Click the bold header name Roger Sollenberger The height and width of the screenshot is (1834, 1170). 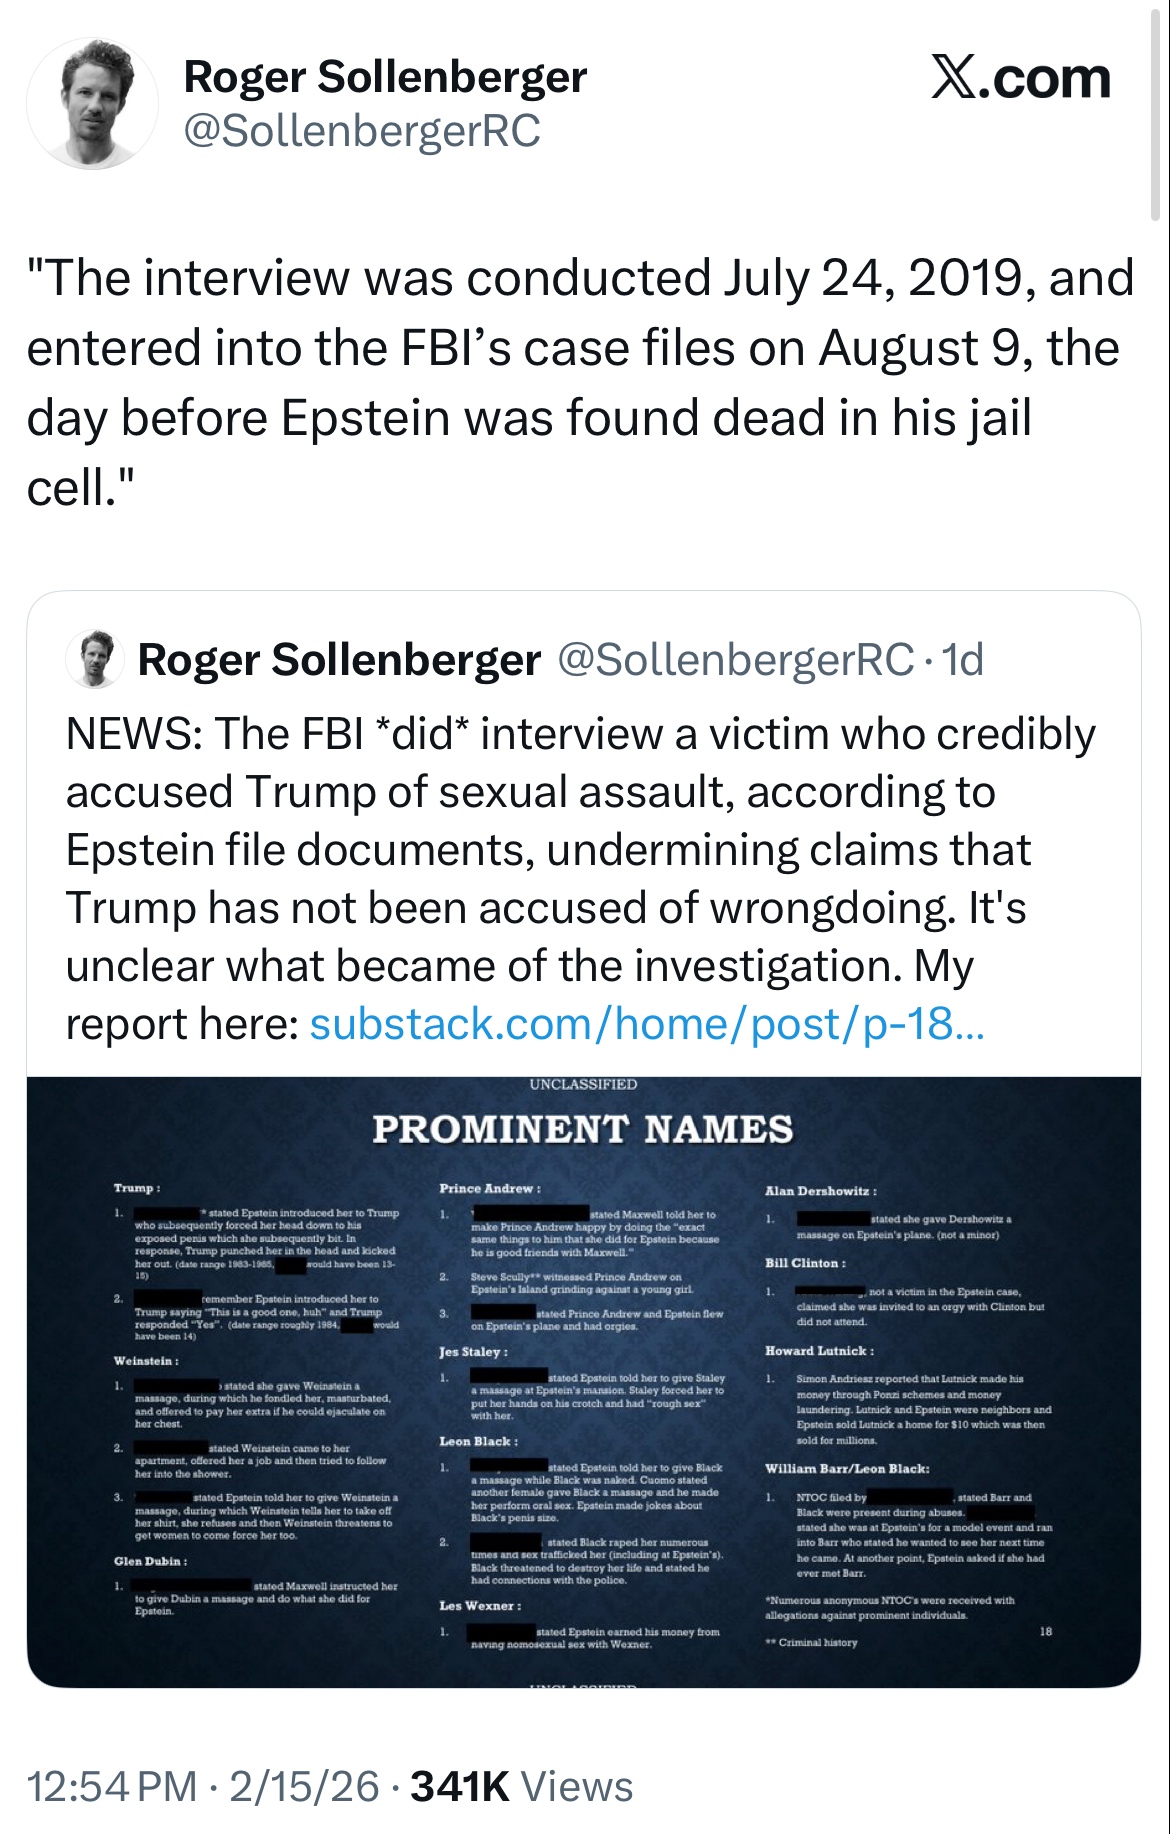point(385,77)
